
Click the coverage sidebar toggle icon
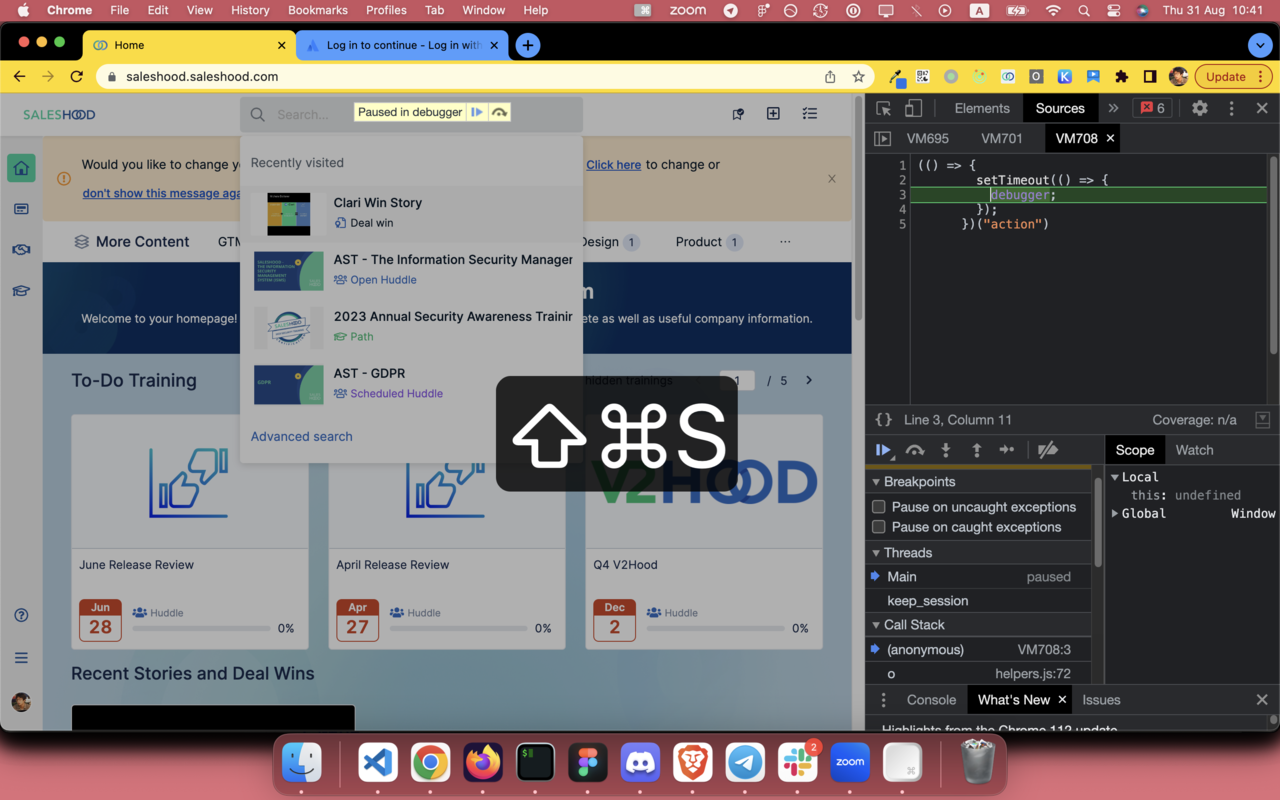pyautogui.click(x=1262, y=420)
